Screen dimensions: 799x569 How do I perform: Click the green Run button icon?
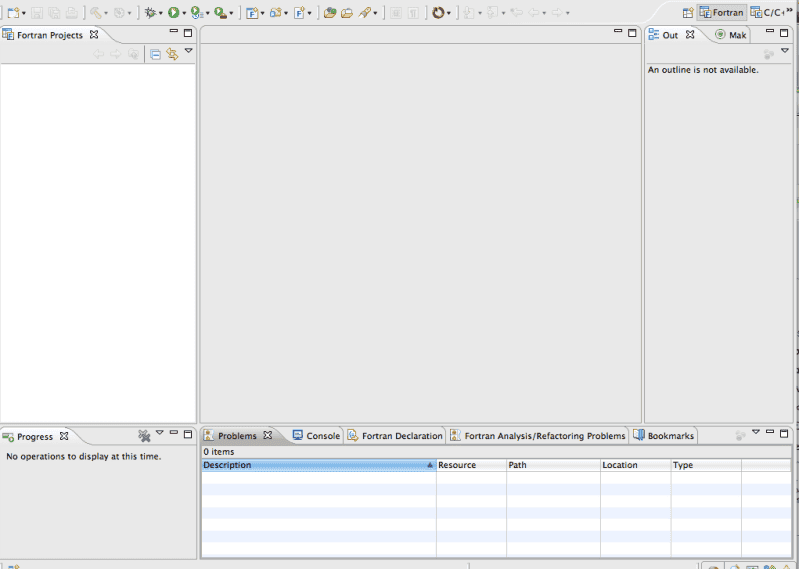pos(173,12)
